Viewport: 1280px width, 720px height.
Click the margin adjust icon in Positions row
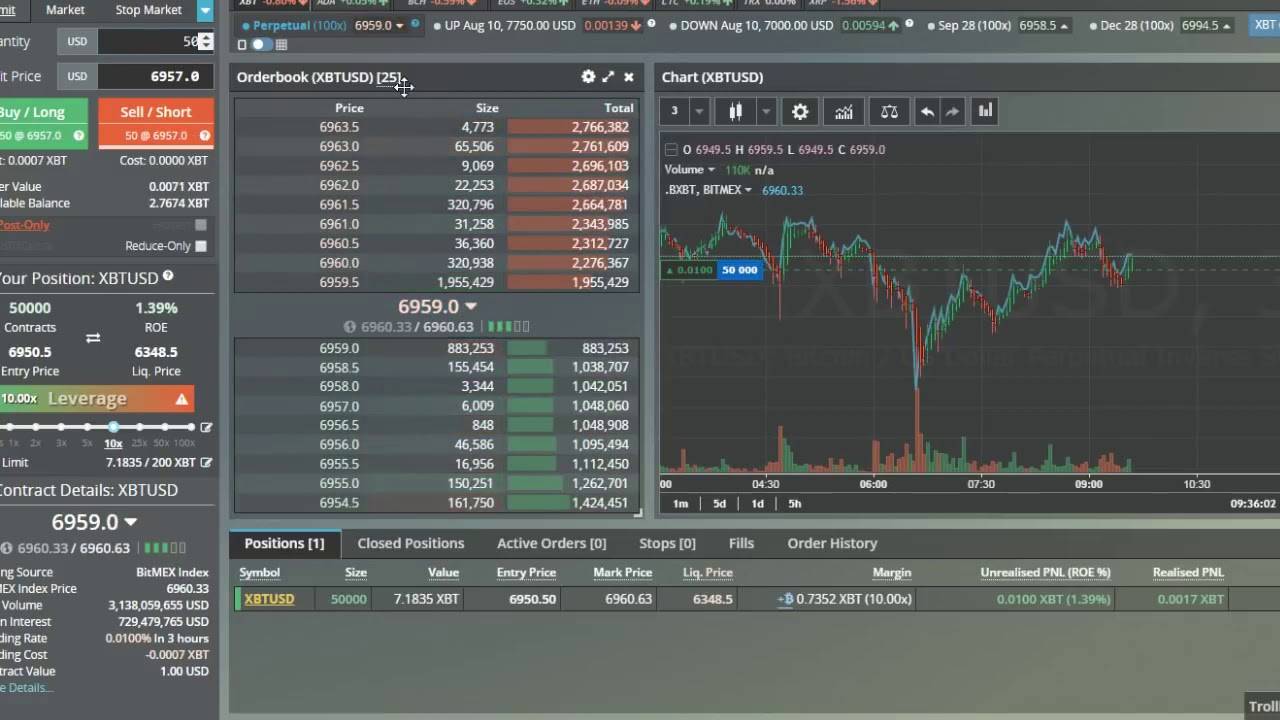[x=785, y=599]
